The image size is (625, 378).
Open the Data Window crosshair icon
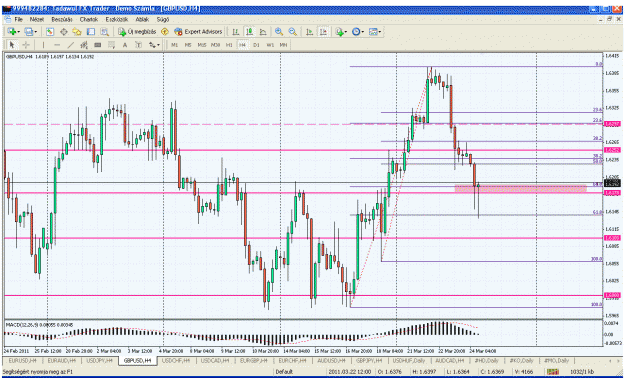click(x=63, y=32)
